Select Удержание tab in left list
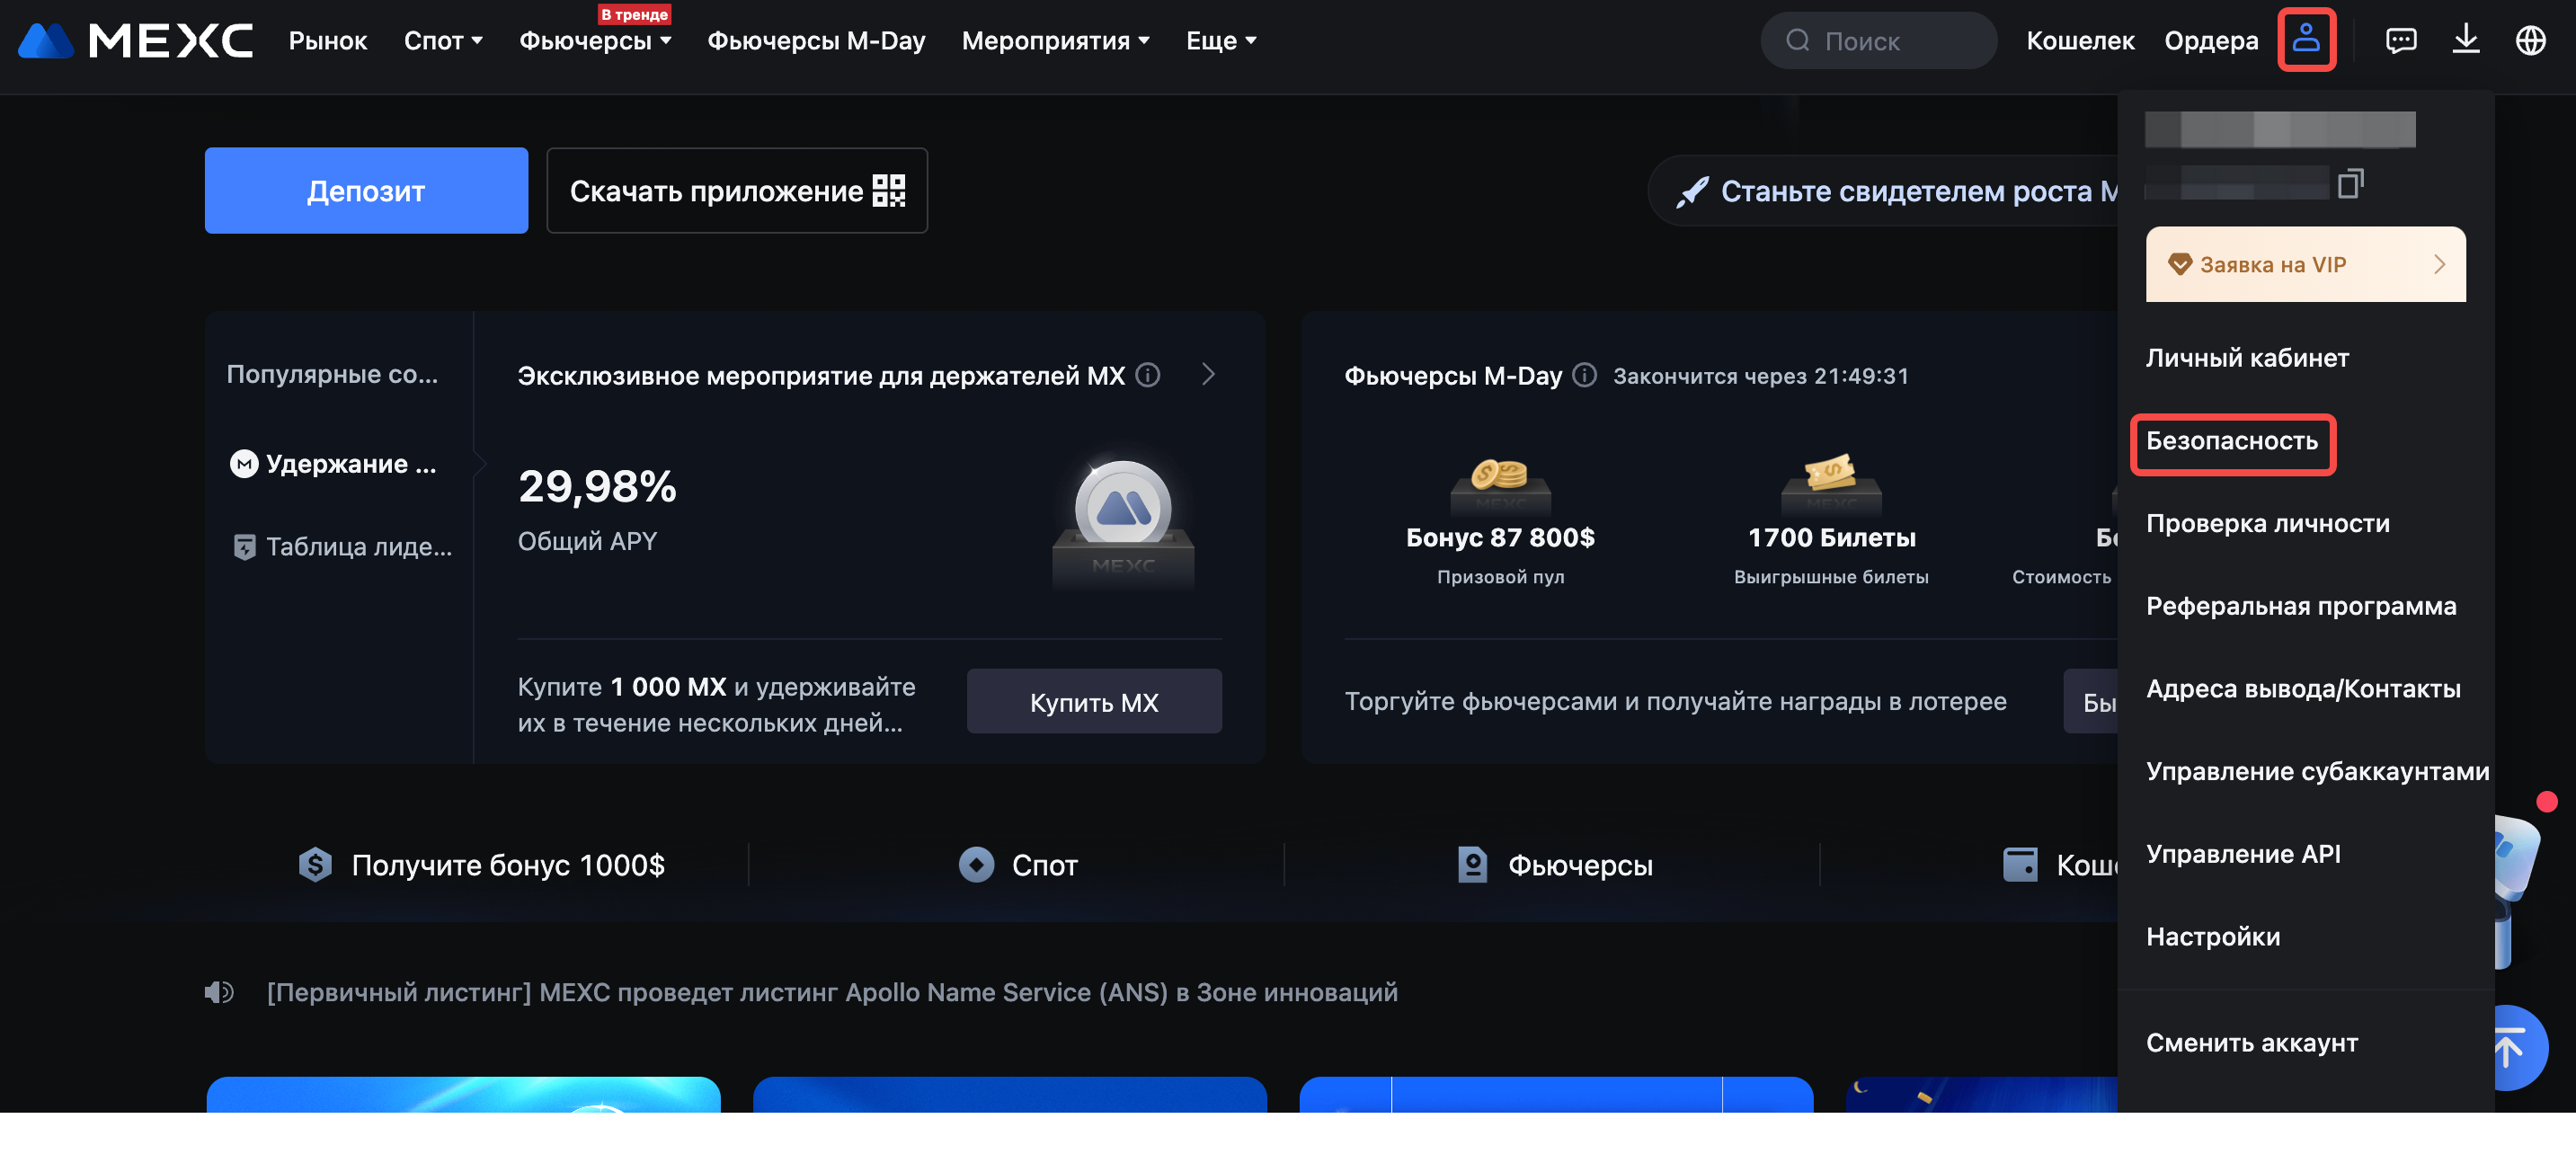Image resolution: width=2576 pixels, height=1163 pixels. coord(334,464)
